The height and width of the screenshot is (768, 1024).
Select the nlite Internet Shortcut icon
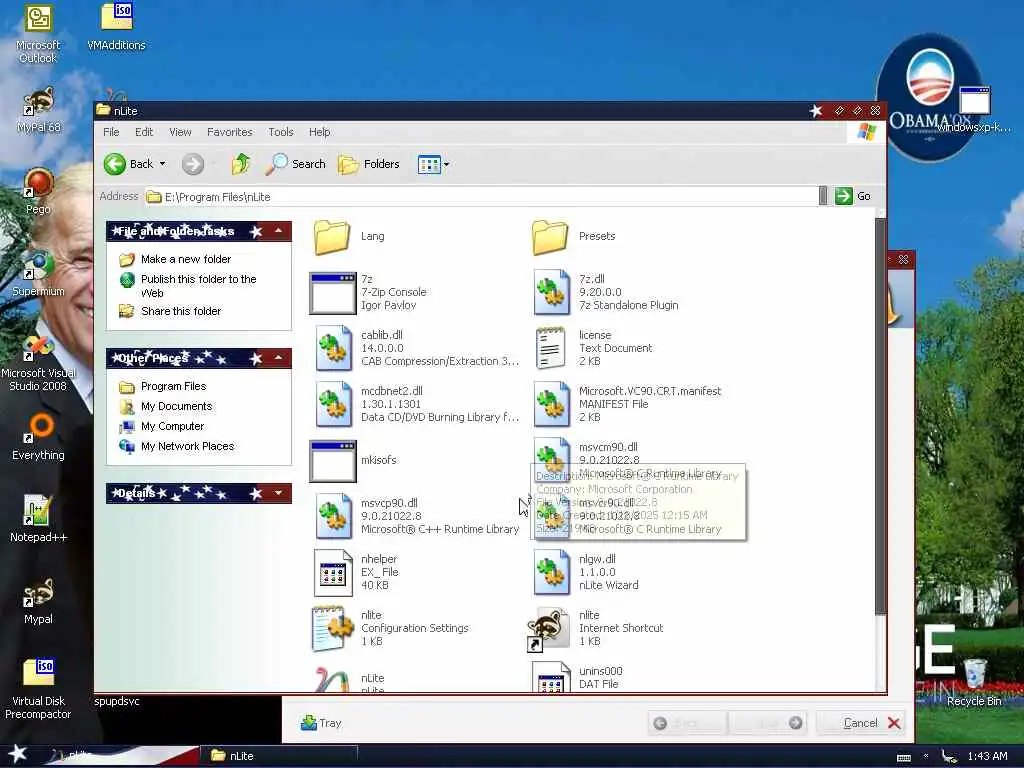549,628
